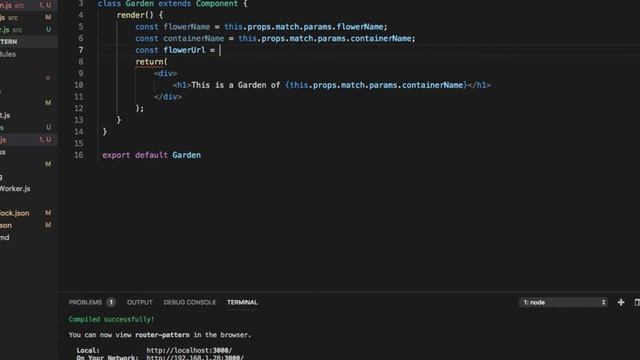Open the http://192.168.1.28:3000/ network link

[x=195, y=357]
